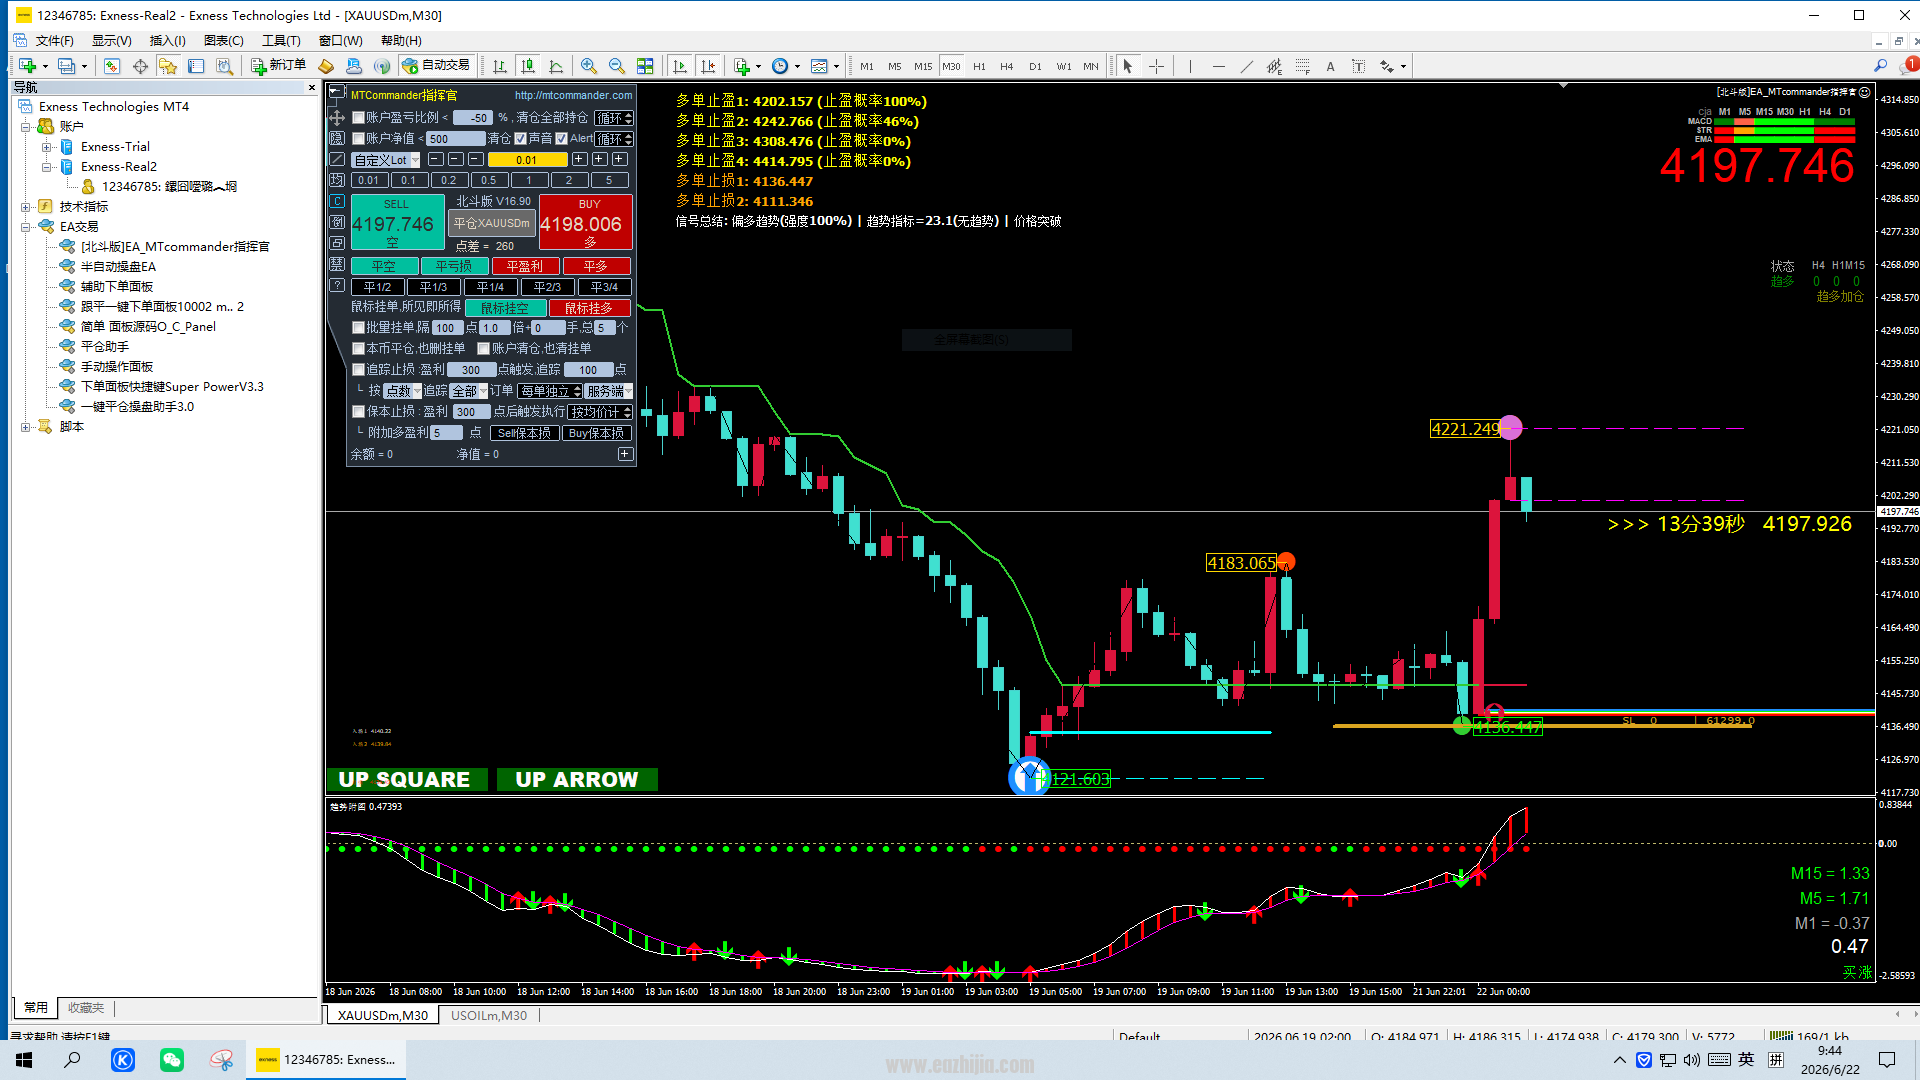Open the 自定义Lot dropdown
The height and width of the screenshot is (1080, 1920).
(x=386, y=160)
